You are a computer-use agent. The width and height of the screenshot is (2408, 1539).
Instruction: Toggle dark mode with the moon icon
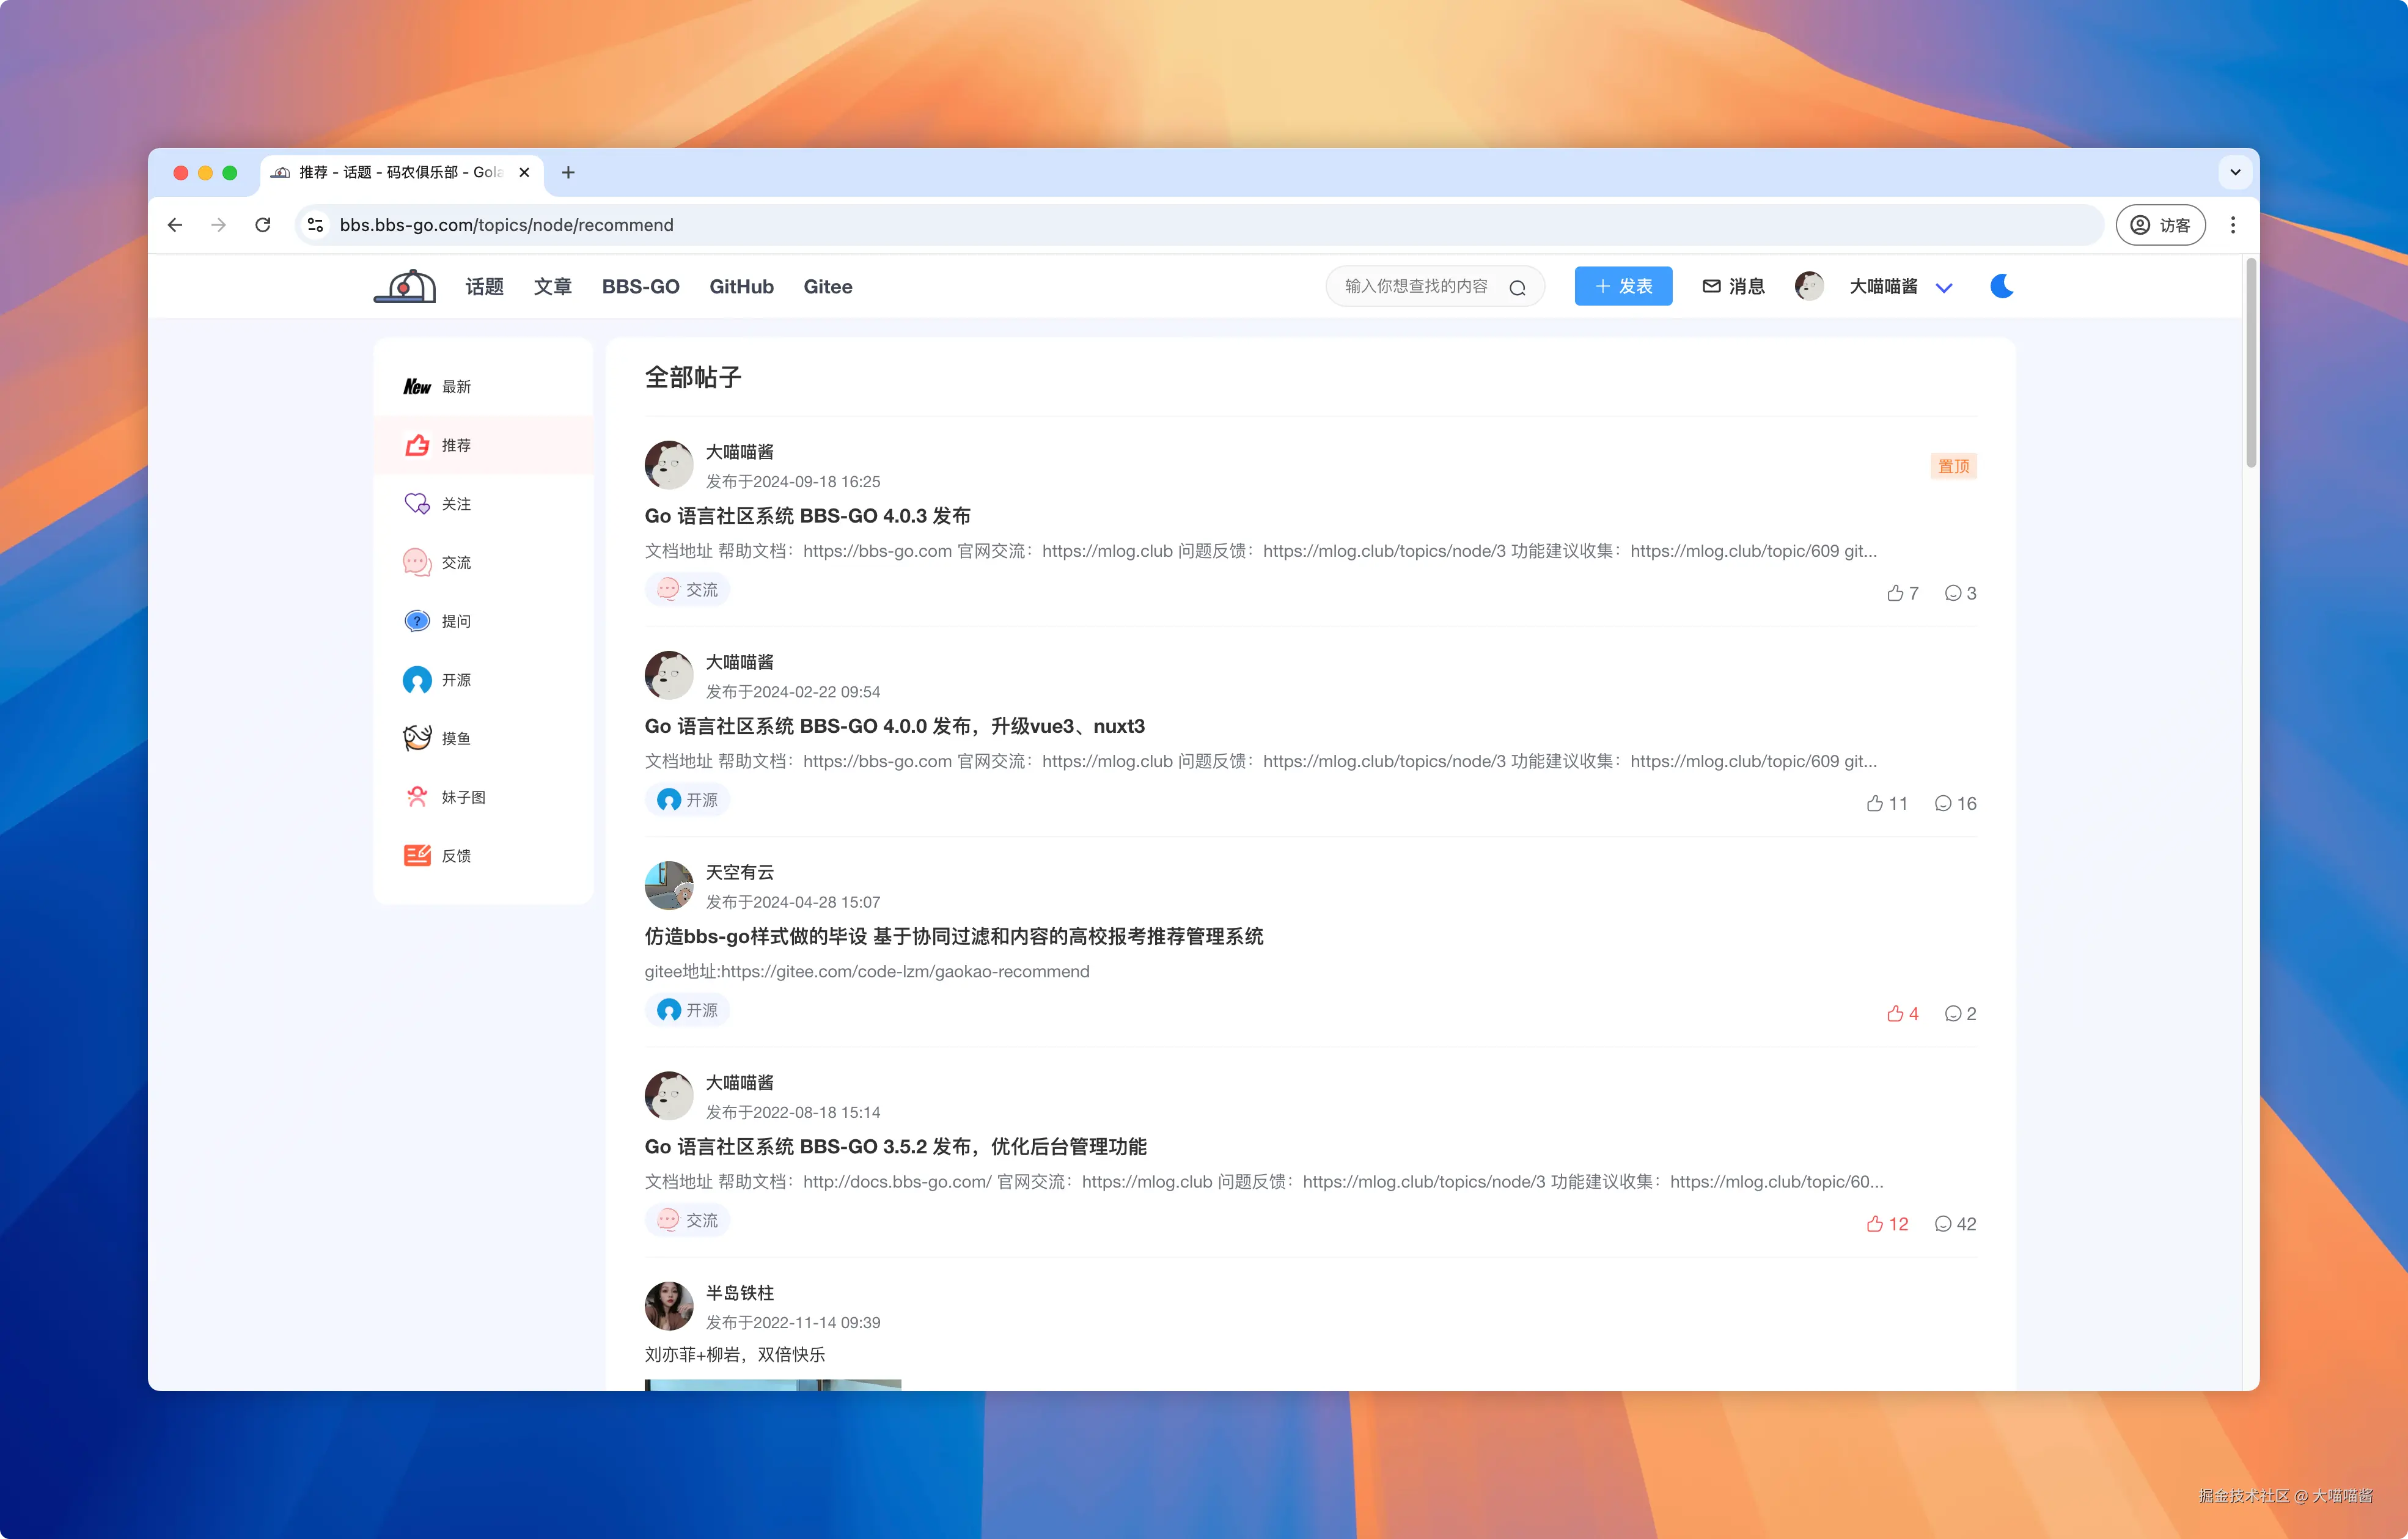click(x=2001, y=287)
